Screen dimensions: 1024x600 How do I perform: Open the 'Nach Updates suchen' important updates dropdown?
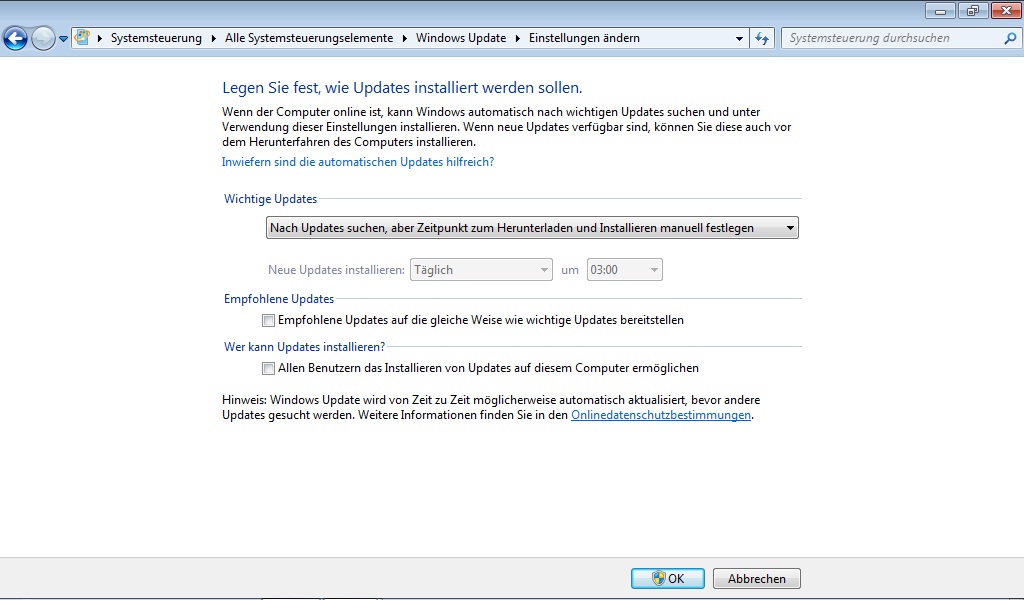tap(532, 228)
